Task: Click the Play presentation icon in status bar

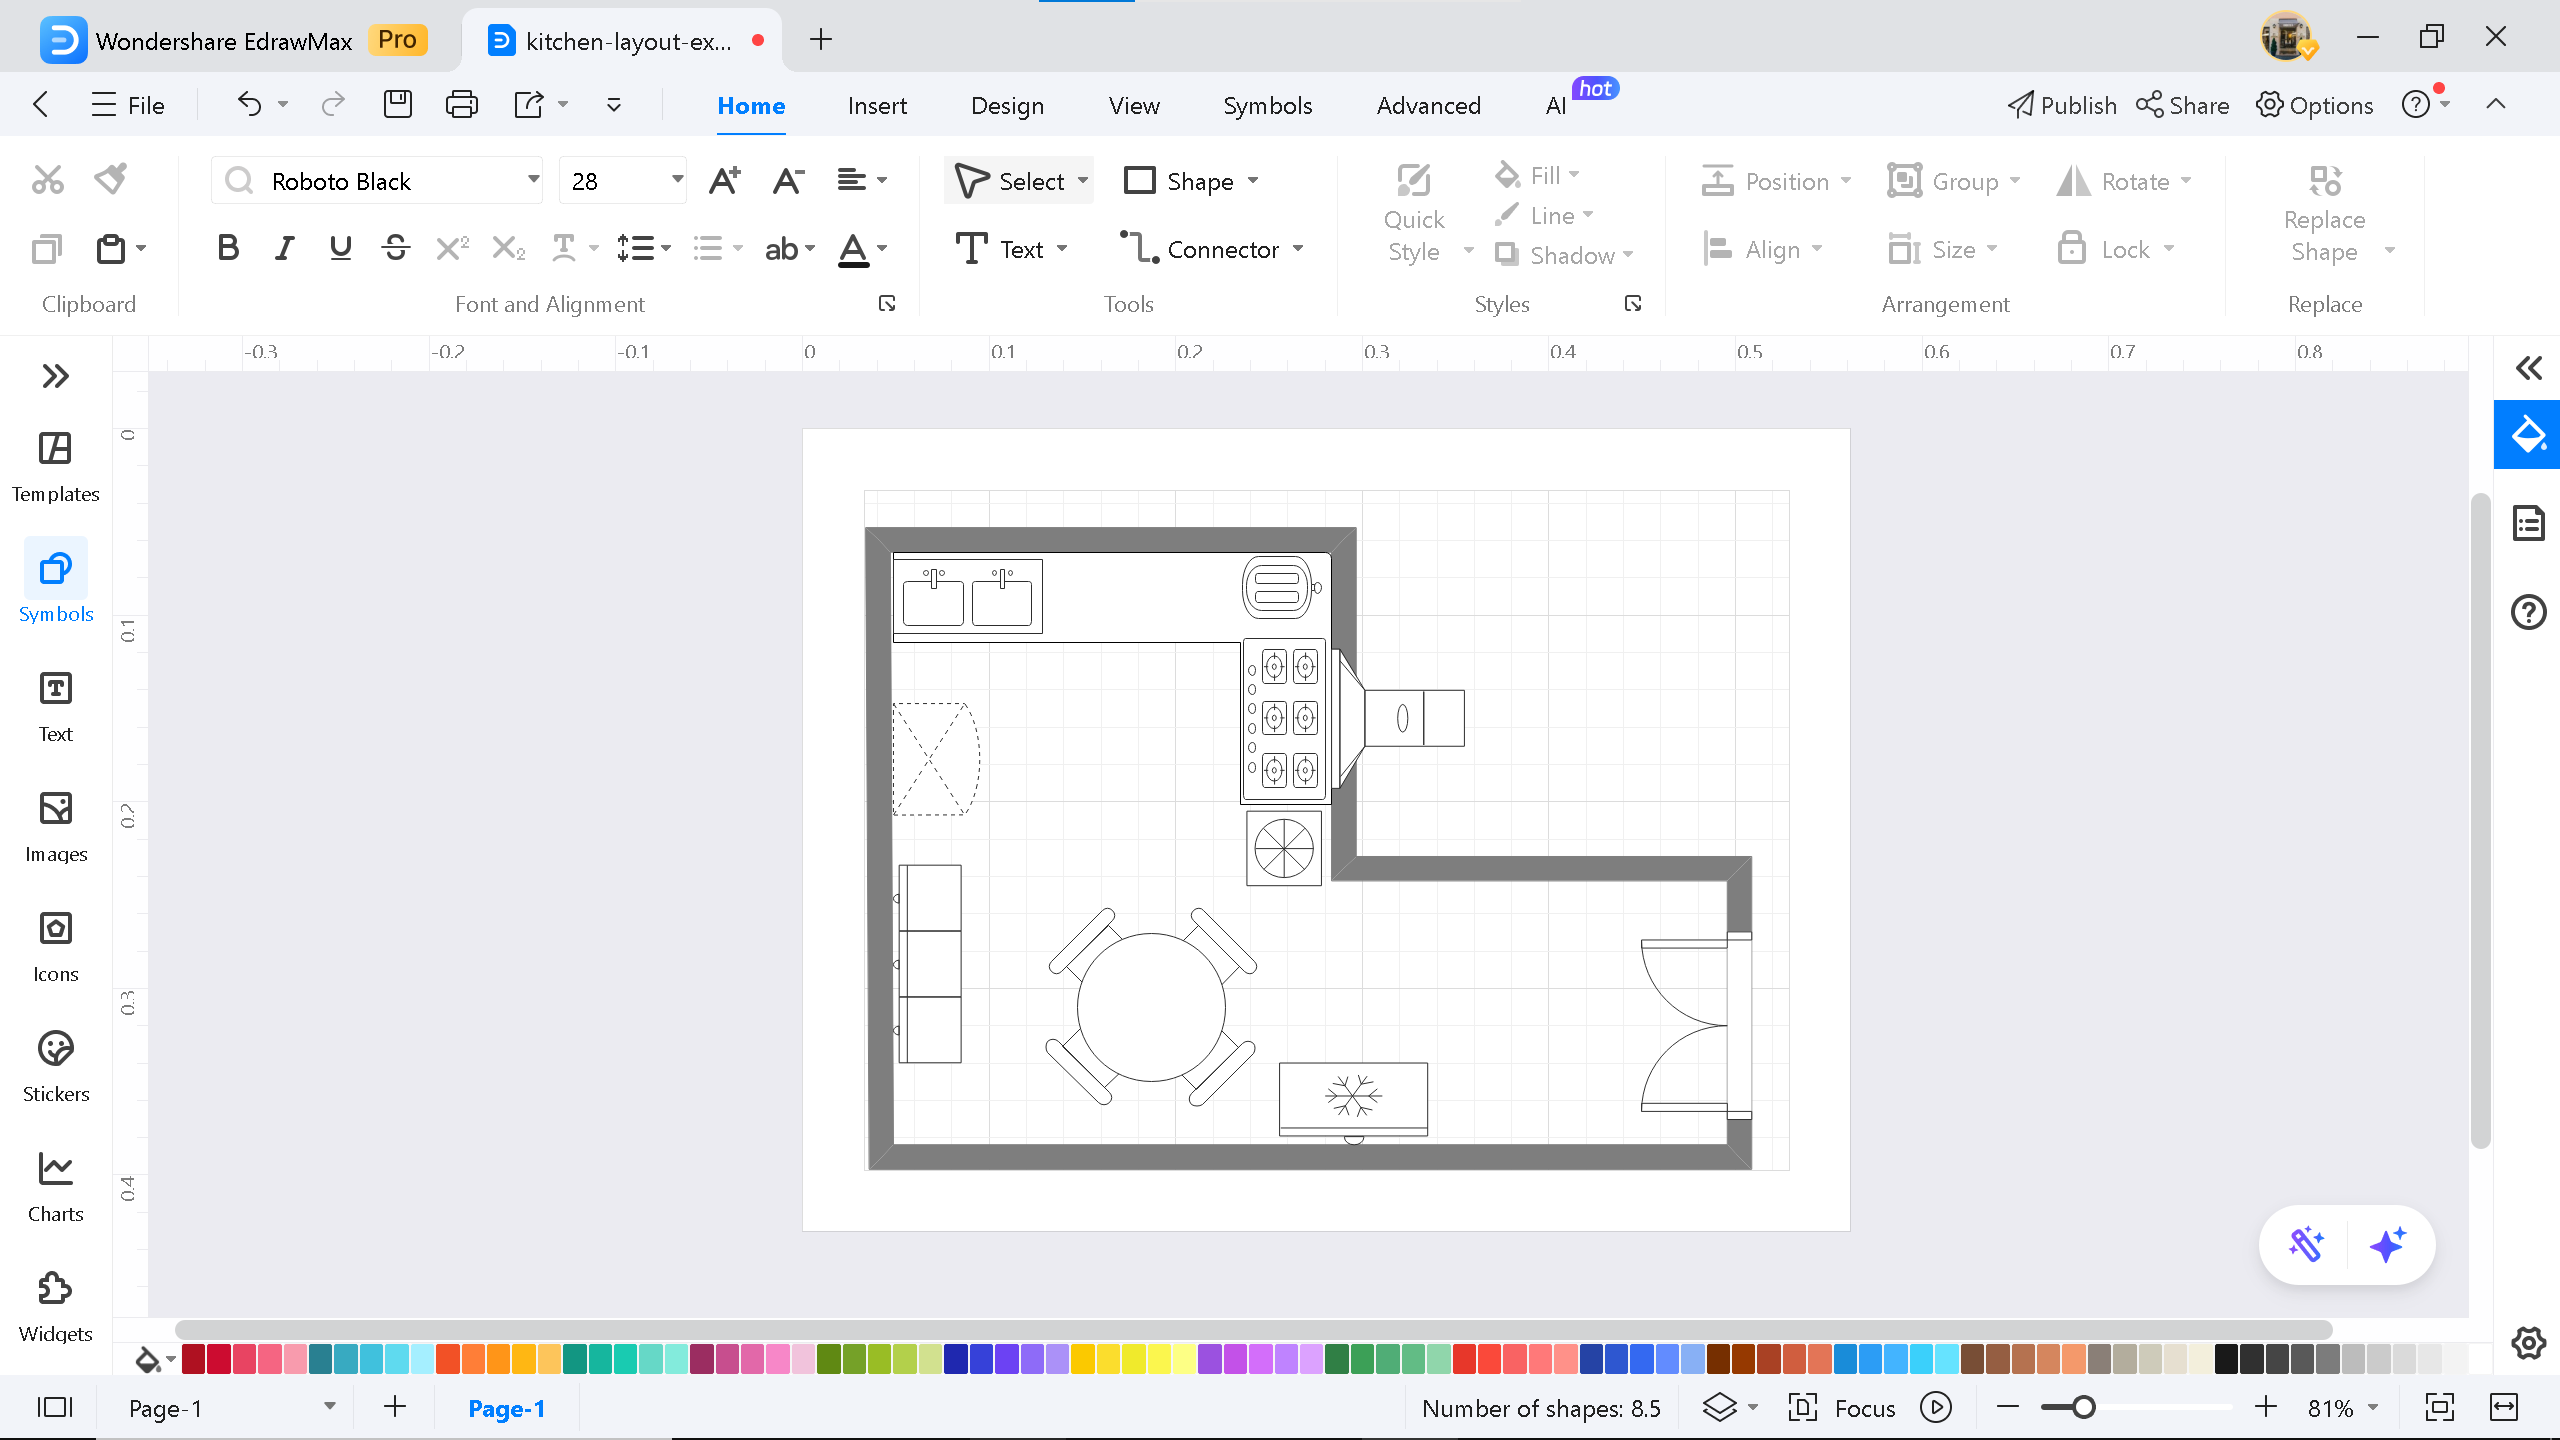Action: pos(1936,1408)
